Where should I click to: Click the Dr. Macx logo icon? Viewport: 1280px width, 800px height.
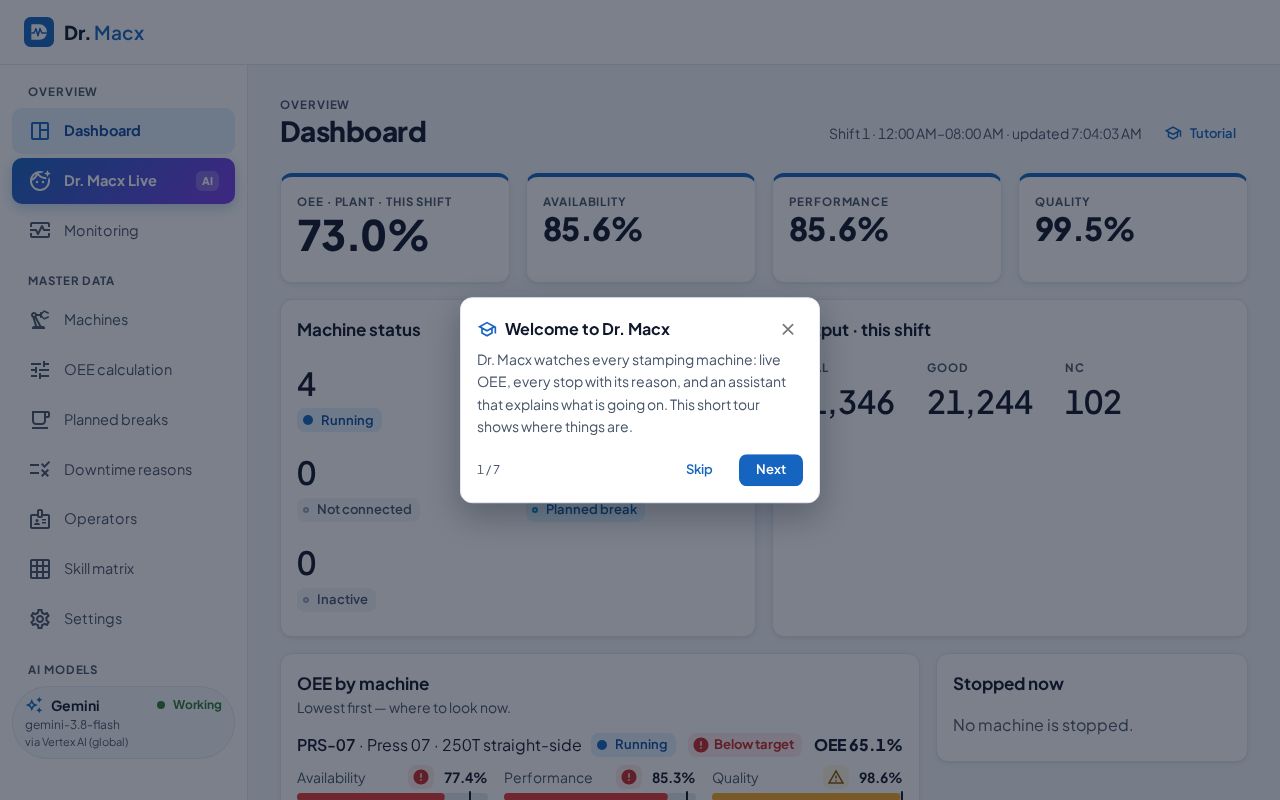point(39,33)
